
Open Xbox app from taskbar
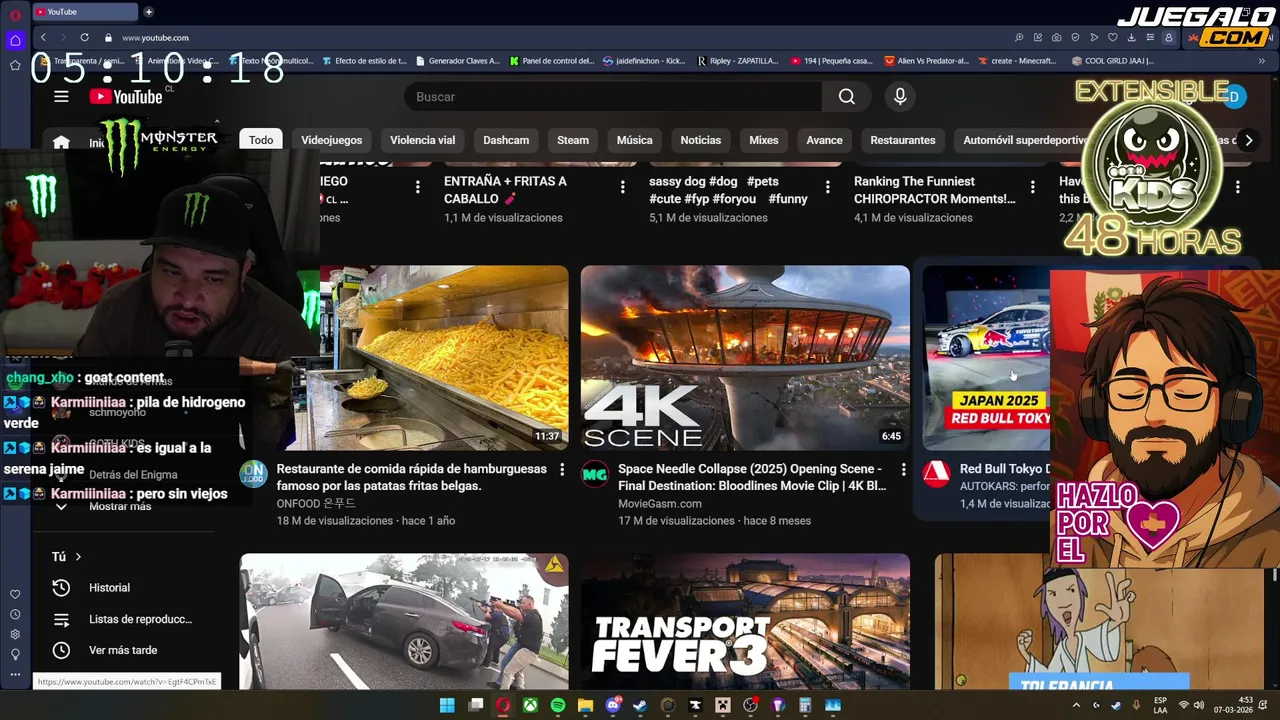coord(530,705)
